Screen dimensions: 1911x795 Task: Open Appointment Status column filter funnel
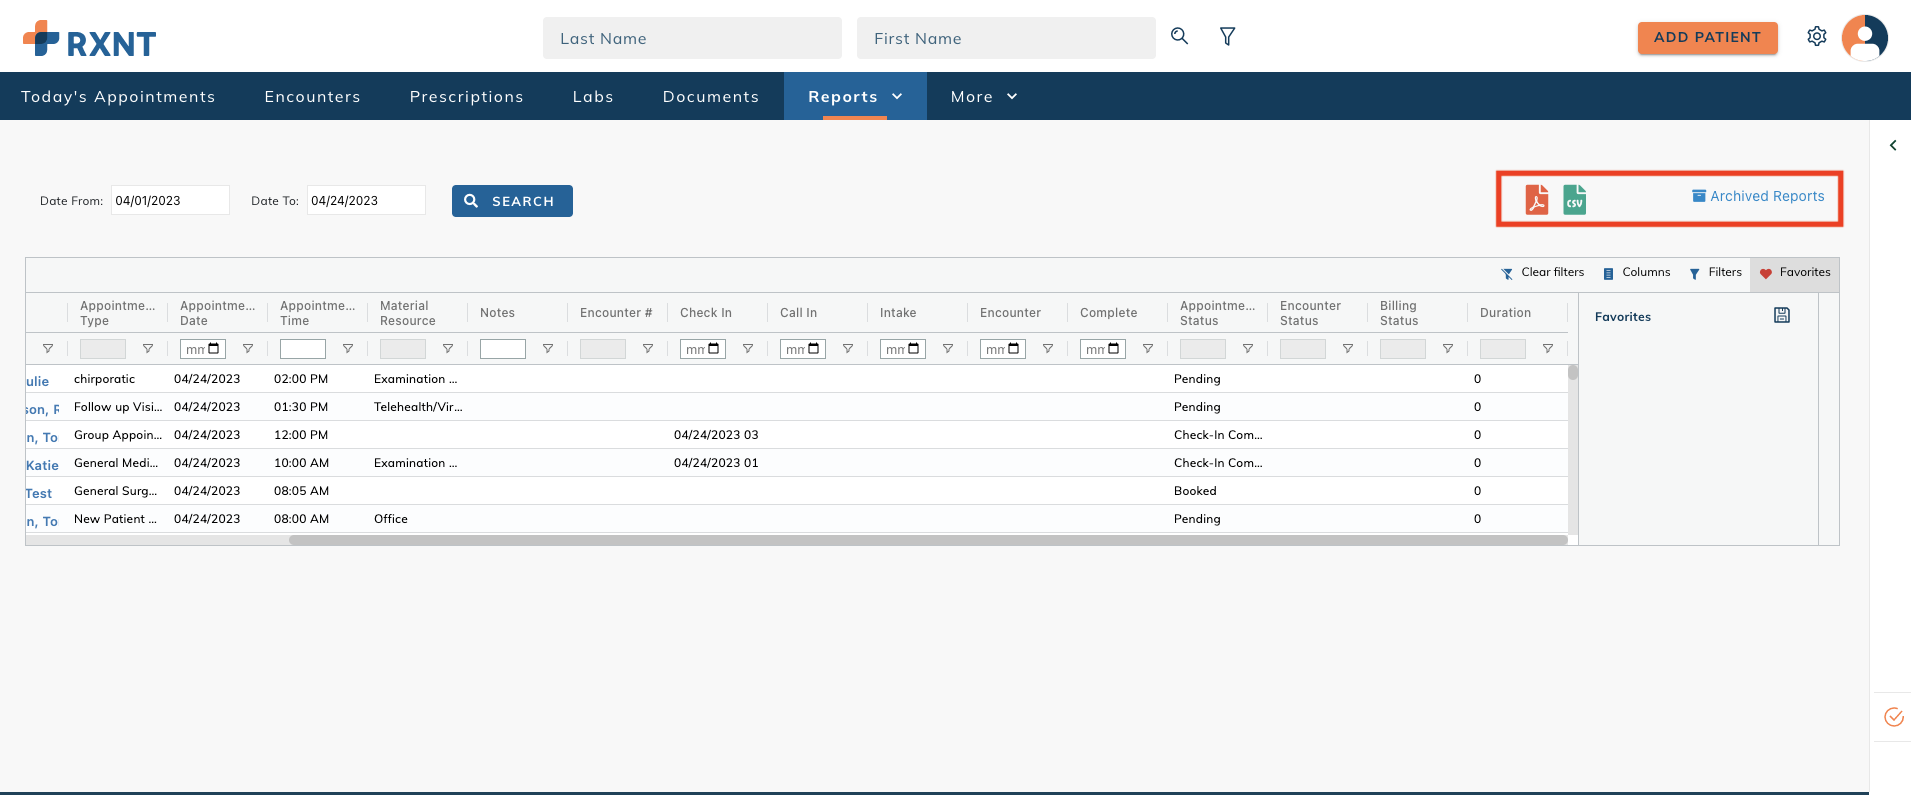point(1248,349)
